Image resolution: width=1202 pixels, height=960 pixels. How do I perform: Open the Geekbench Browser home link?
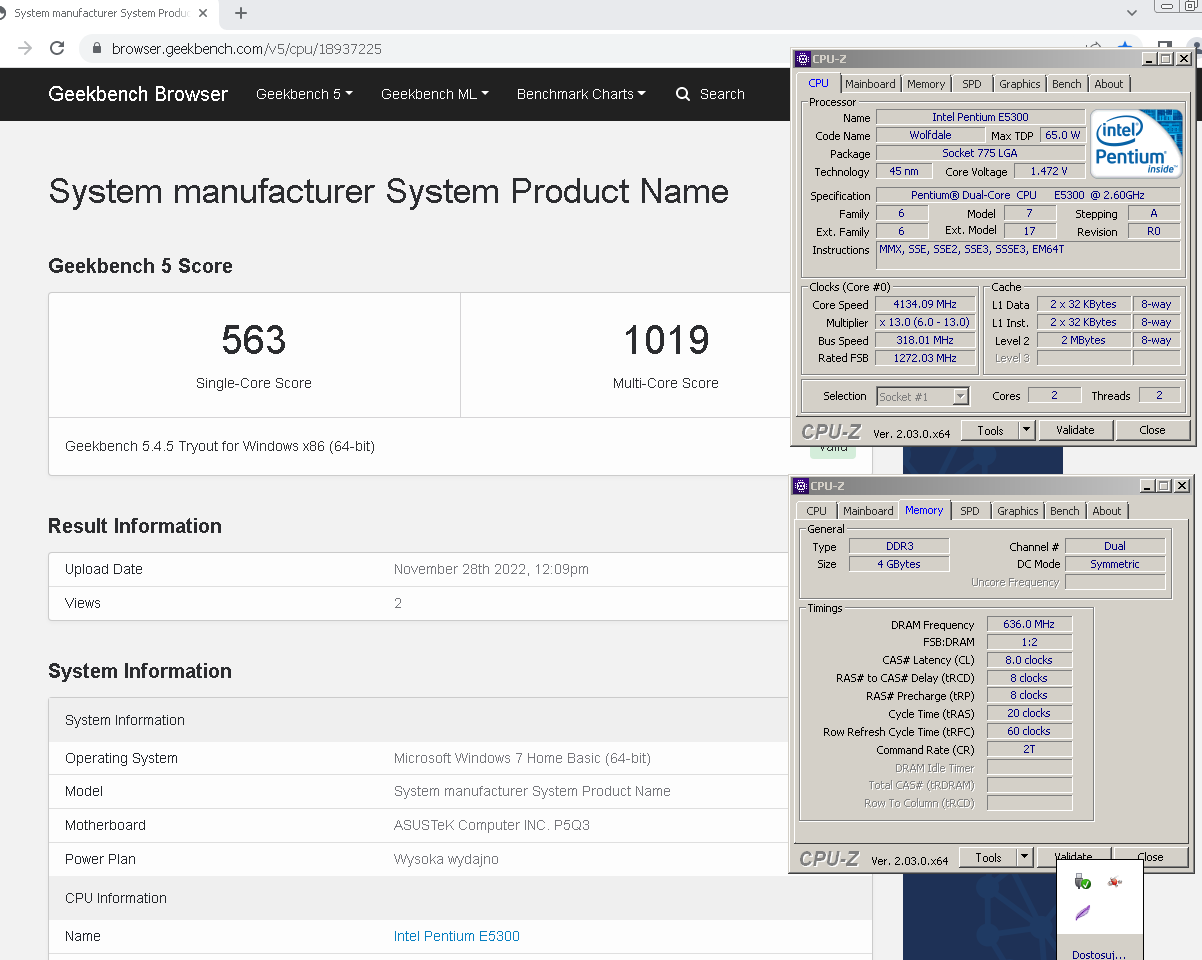(138, 94)
